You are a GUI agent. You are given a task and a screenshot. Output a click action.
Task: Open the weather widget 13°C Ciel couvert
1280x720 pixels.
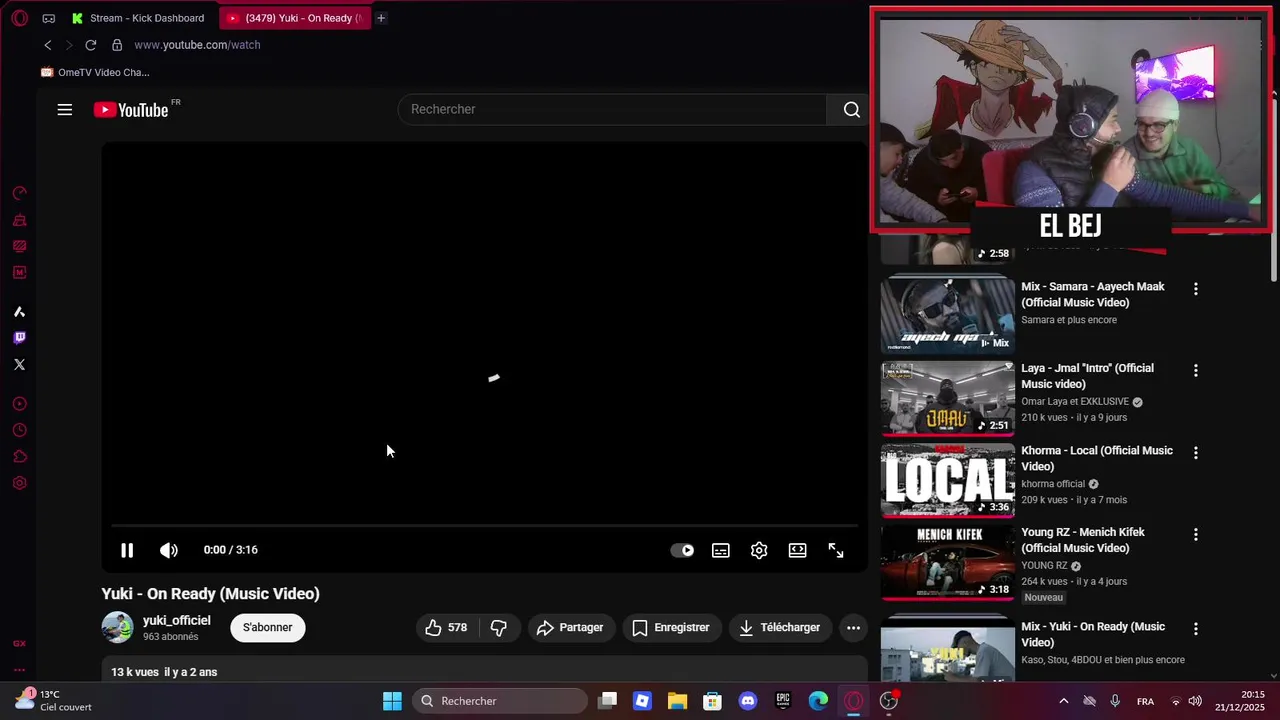[x=53, y=701]
